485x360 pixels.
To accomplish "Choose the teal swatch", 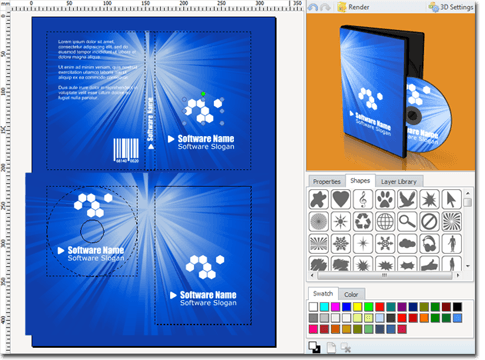I will click(391, 307).
